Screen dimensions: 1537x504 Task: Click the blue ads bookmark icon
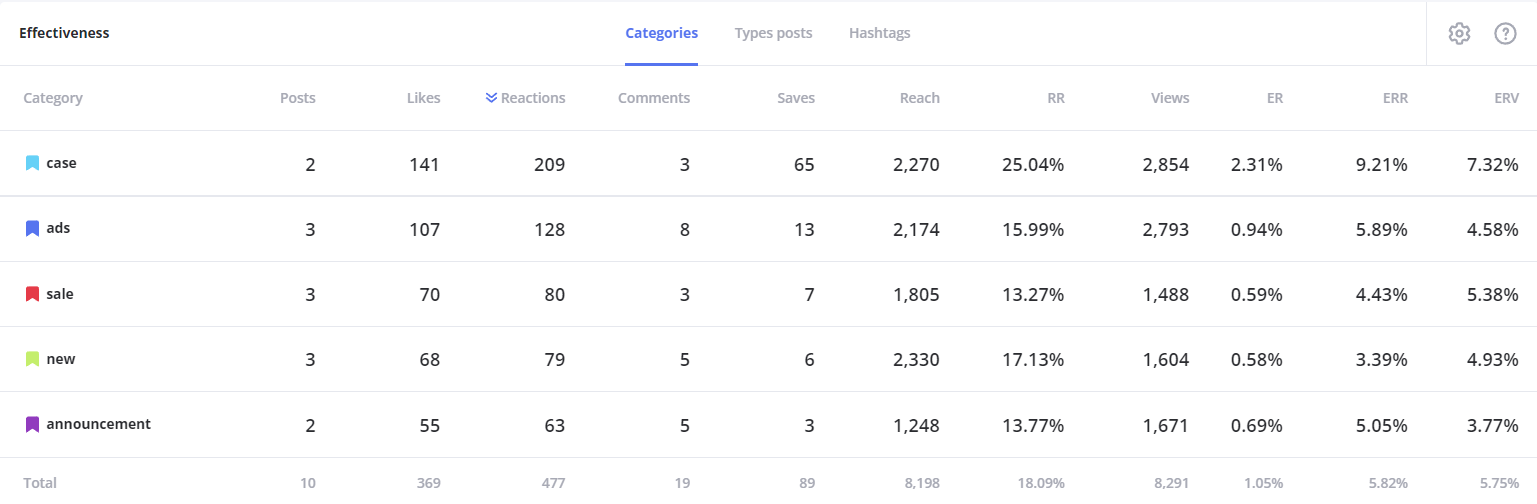[x=32, y=229]
